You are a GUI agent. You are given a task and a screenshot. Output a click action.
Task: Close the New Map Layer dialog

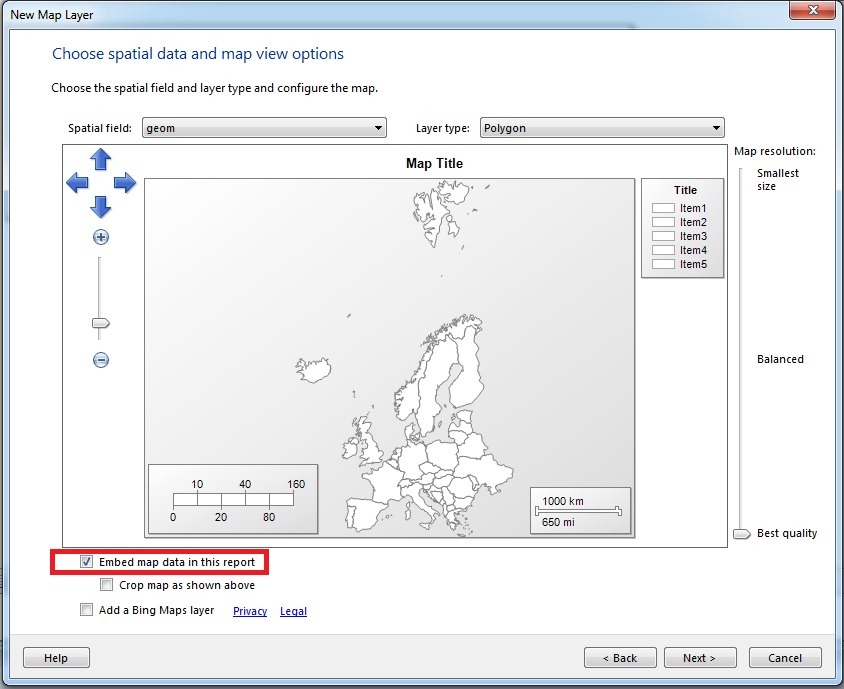tap(813, 10)
